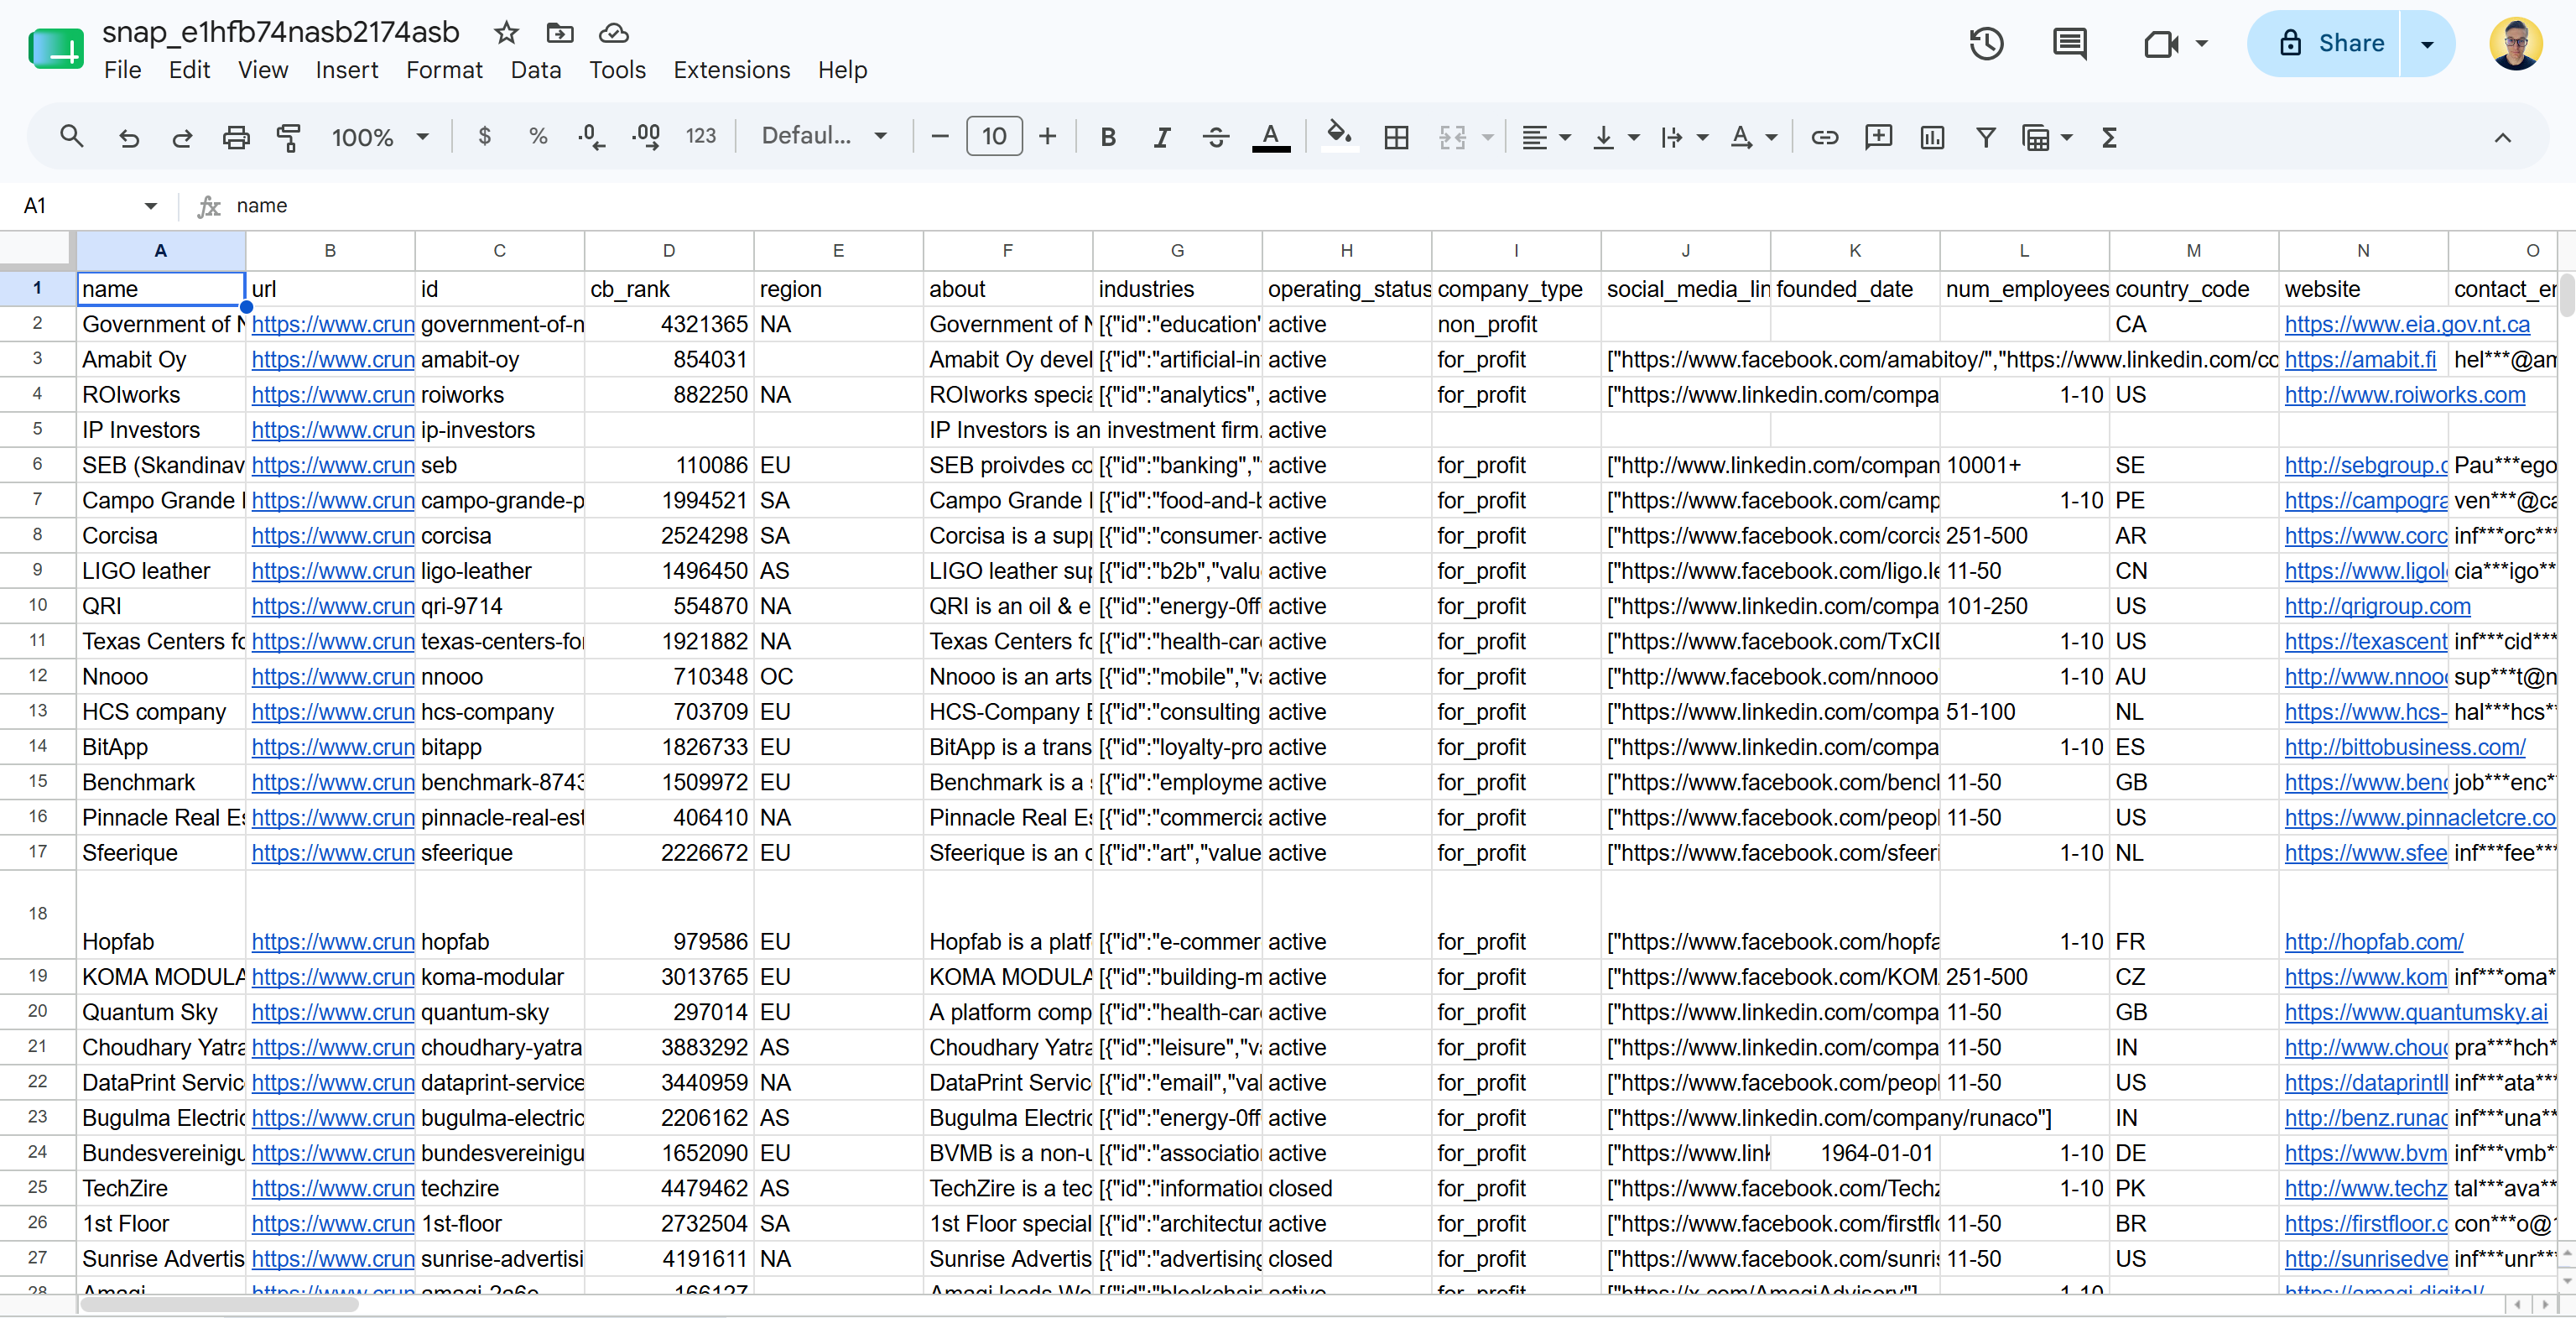
Task: Decrease decimal places
Action: [592, 137]
